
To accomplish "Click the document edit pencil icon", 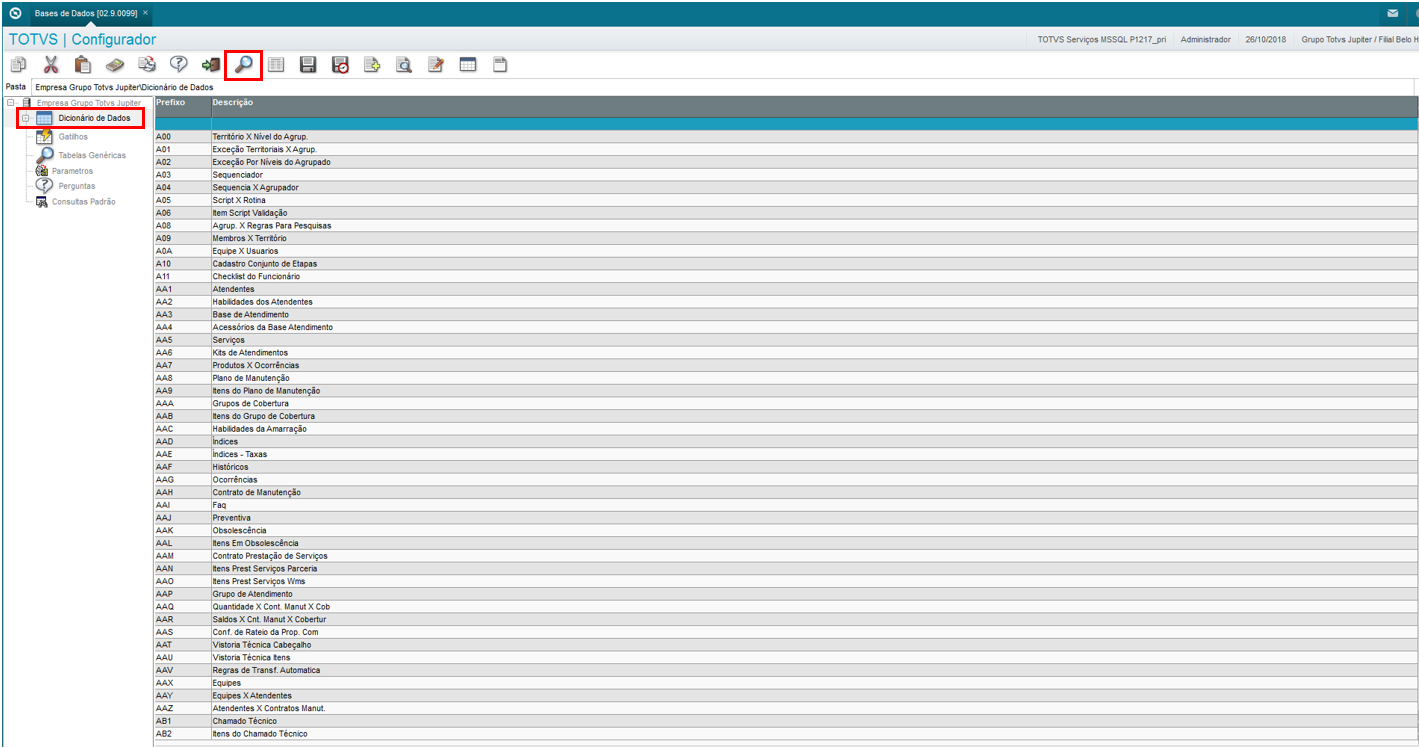I will tap(436, 65).
